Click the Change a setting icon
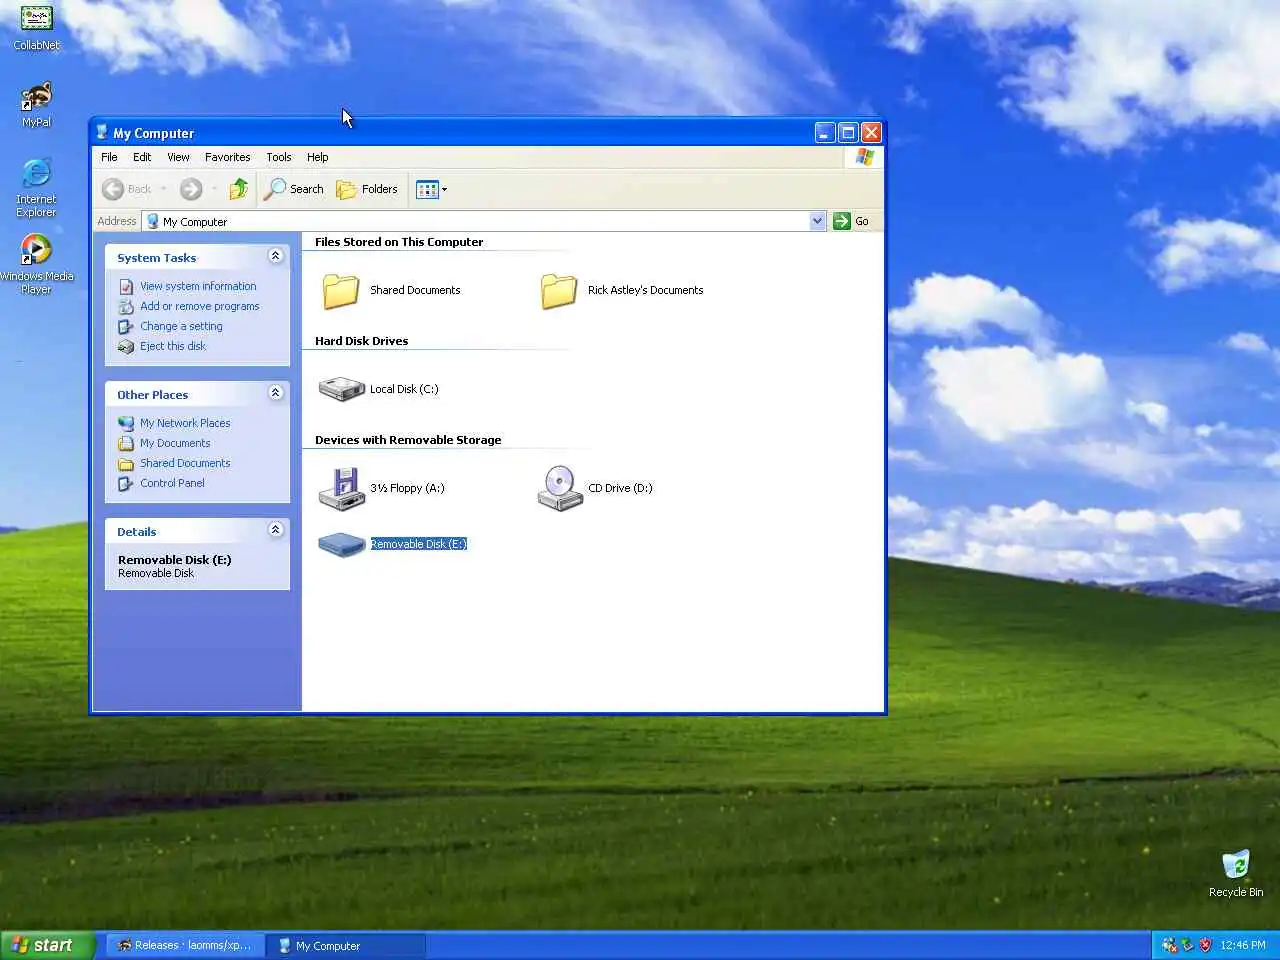The height and width of the screenshot is (960, 1280). click(126, 326)
